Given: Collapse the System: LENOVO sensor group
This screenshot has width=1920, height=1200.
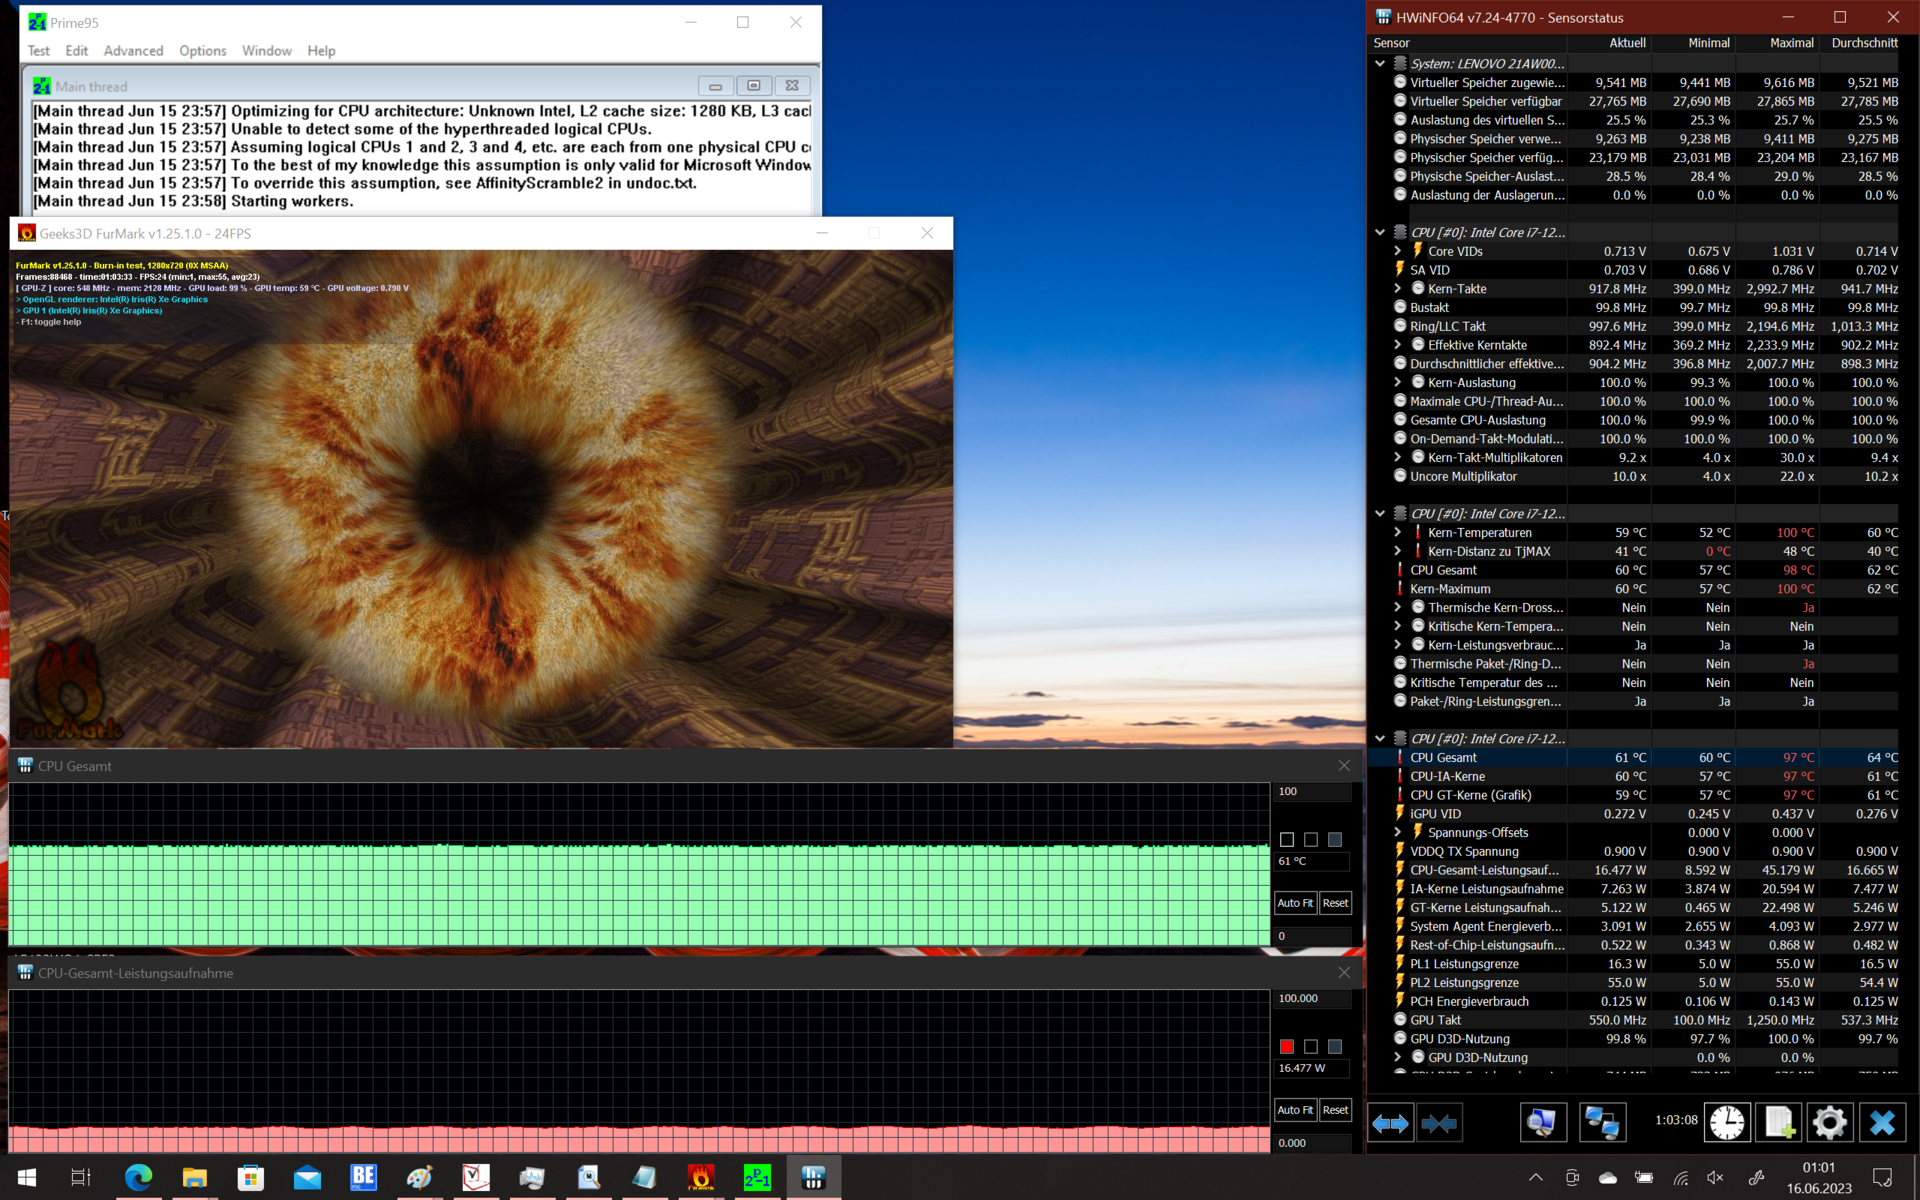Looking at the screenshot, I should [x=1380, y=63].
